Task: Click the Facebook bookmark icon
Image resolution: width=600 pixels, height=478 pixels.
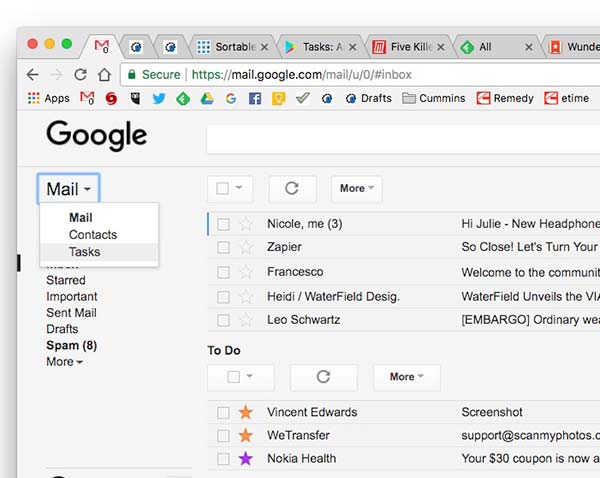Action: pyautogui.click(x=254, y=98)
